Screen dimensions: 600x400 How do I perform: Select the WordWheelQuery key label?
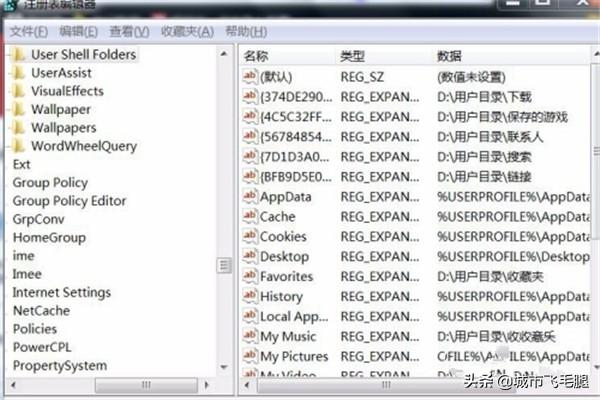84,146
